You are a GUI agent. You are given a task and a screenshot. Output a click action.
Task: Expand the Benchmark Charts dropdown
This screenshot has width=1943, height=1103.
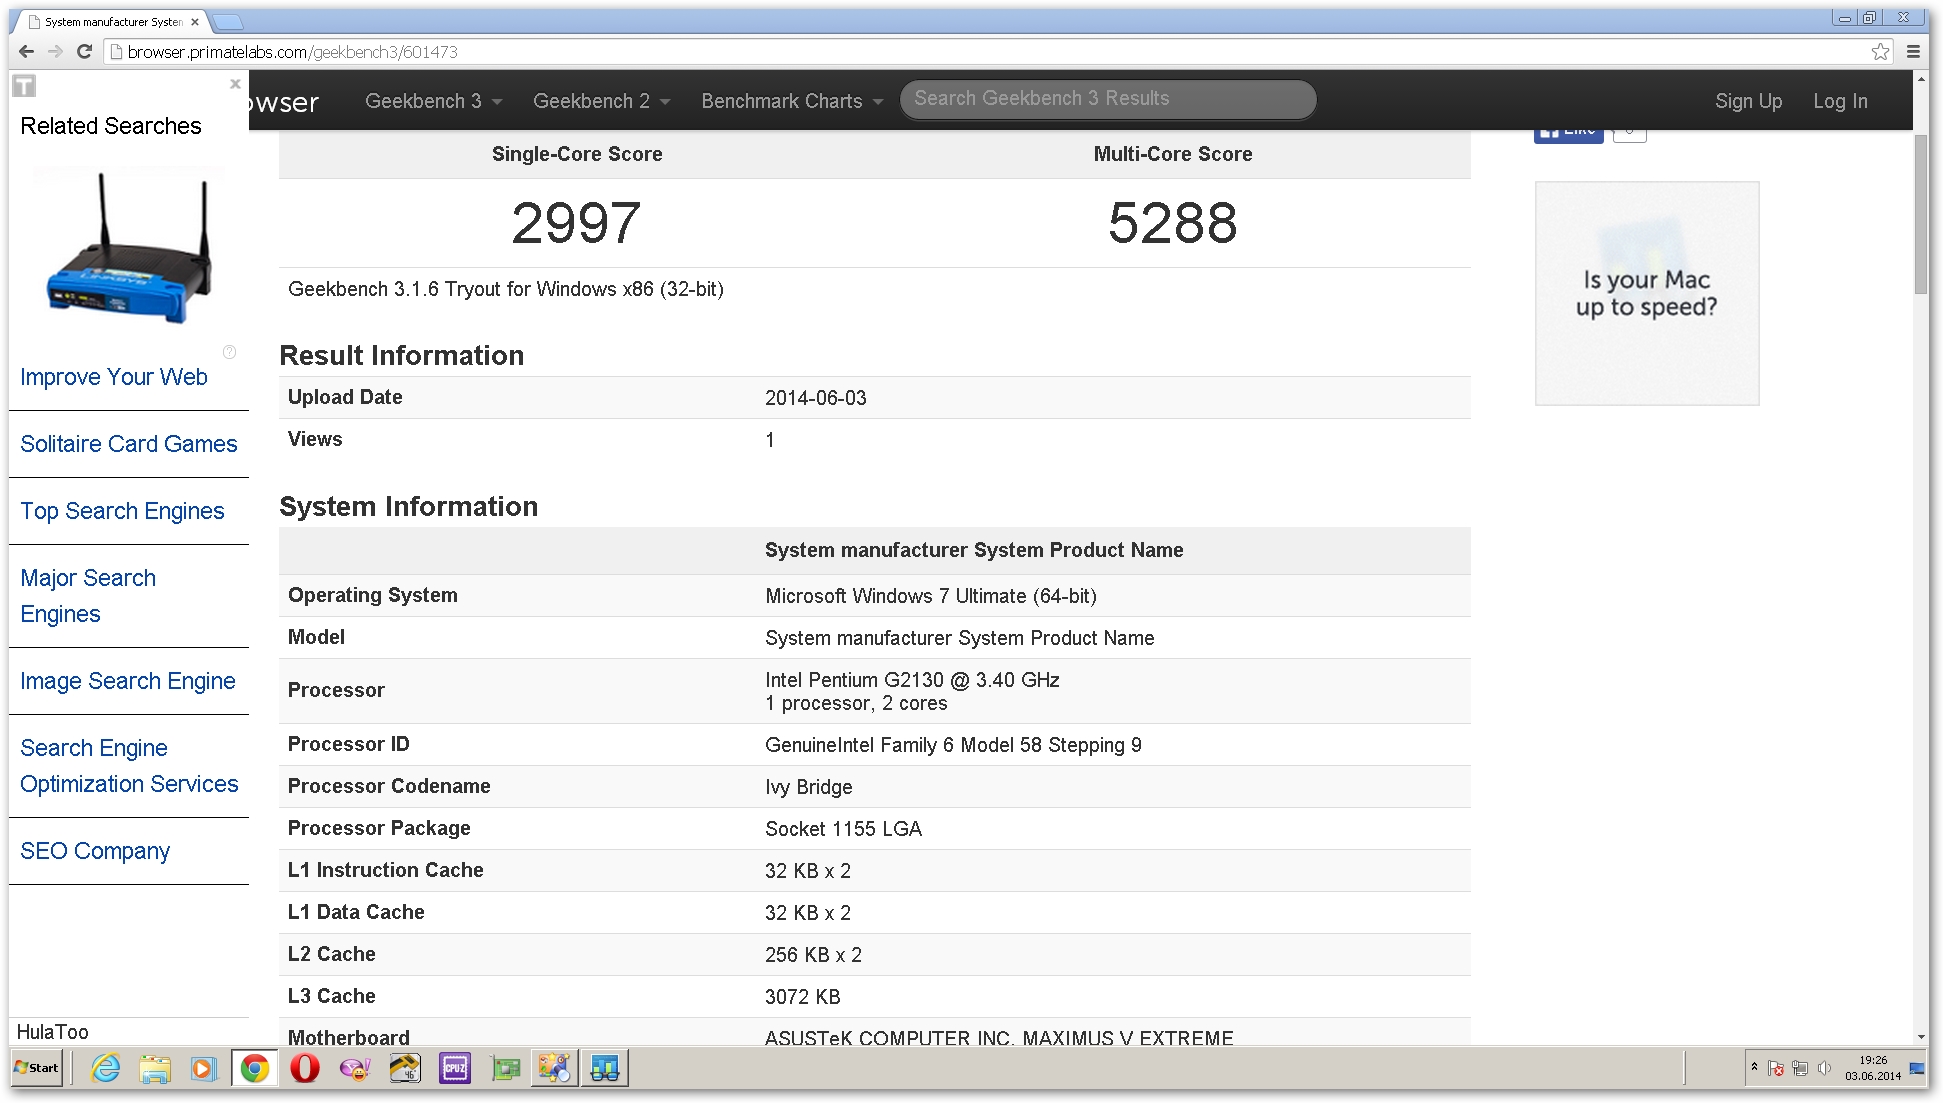coord(792,101)
